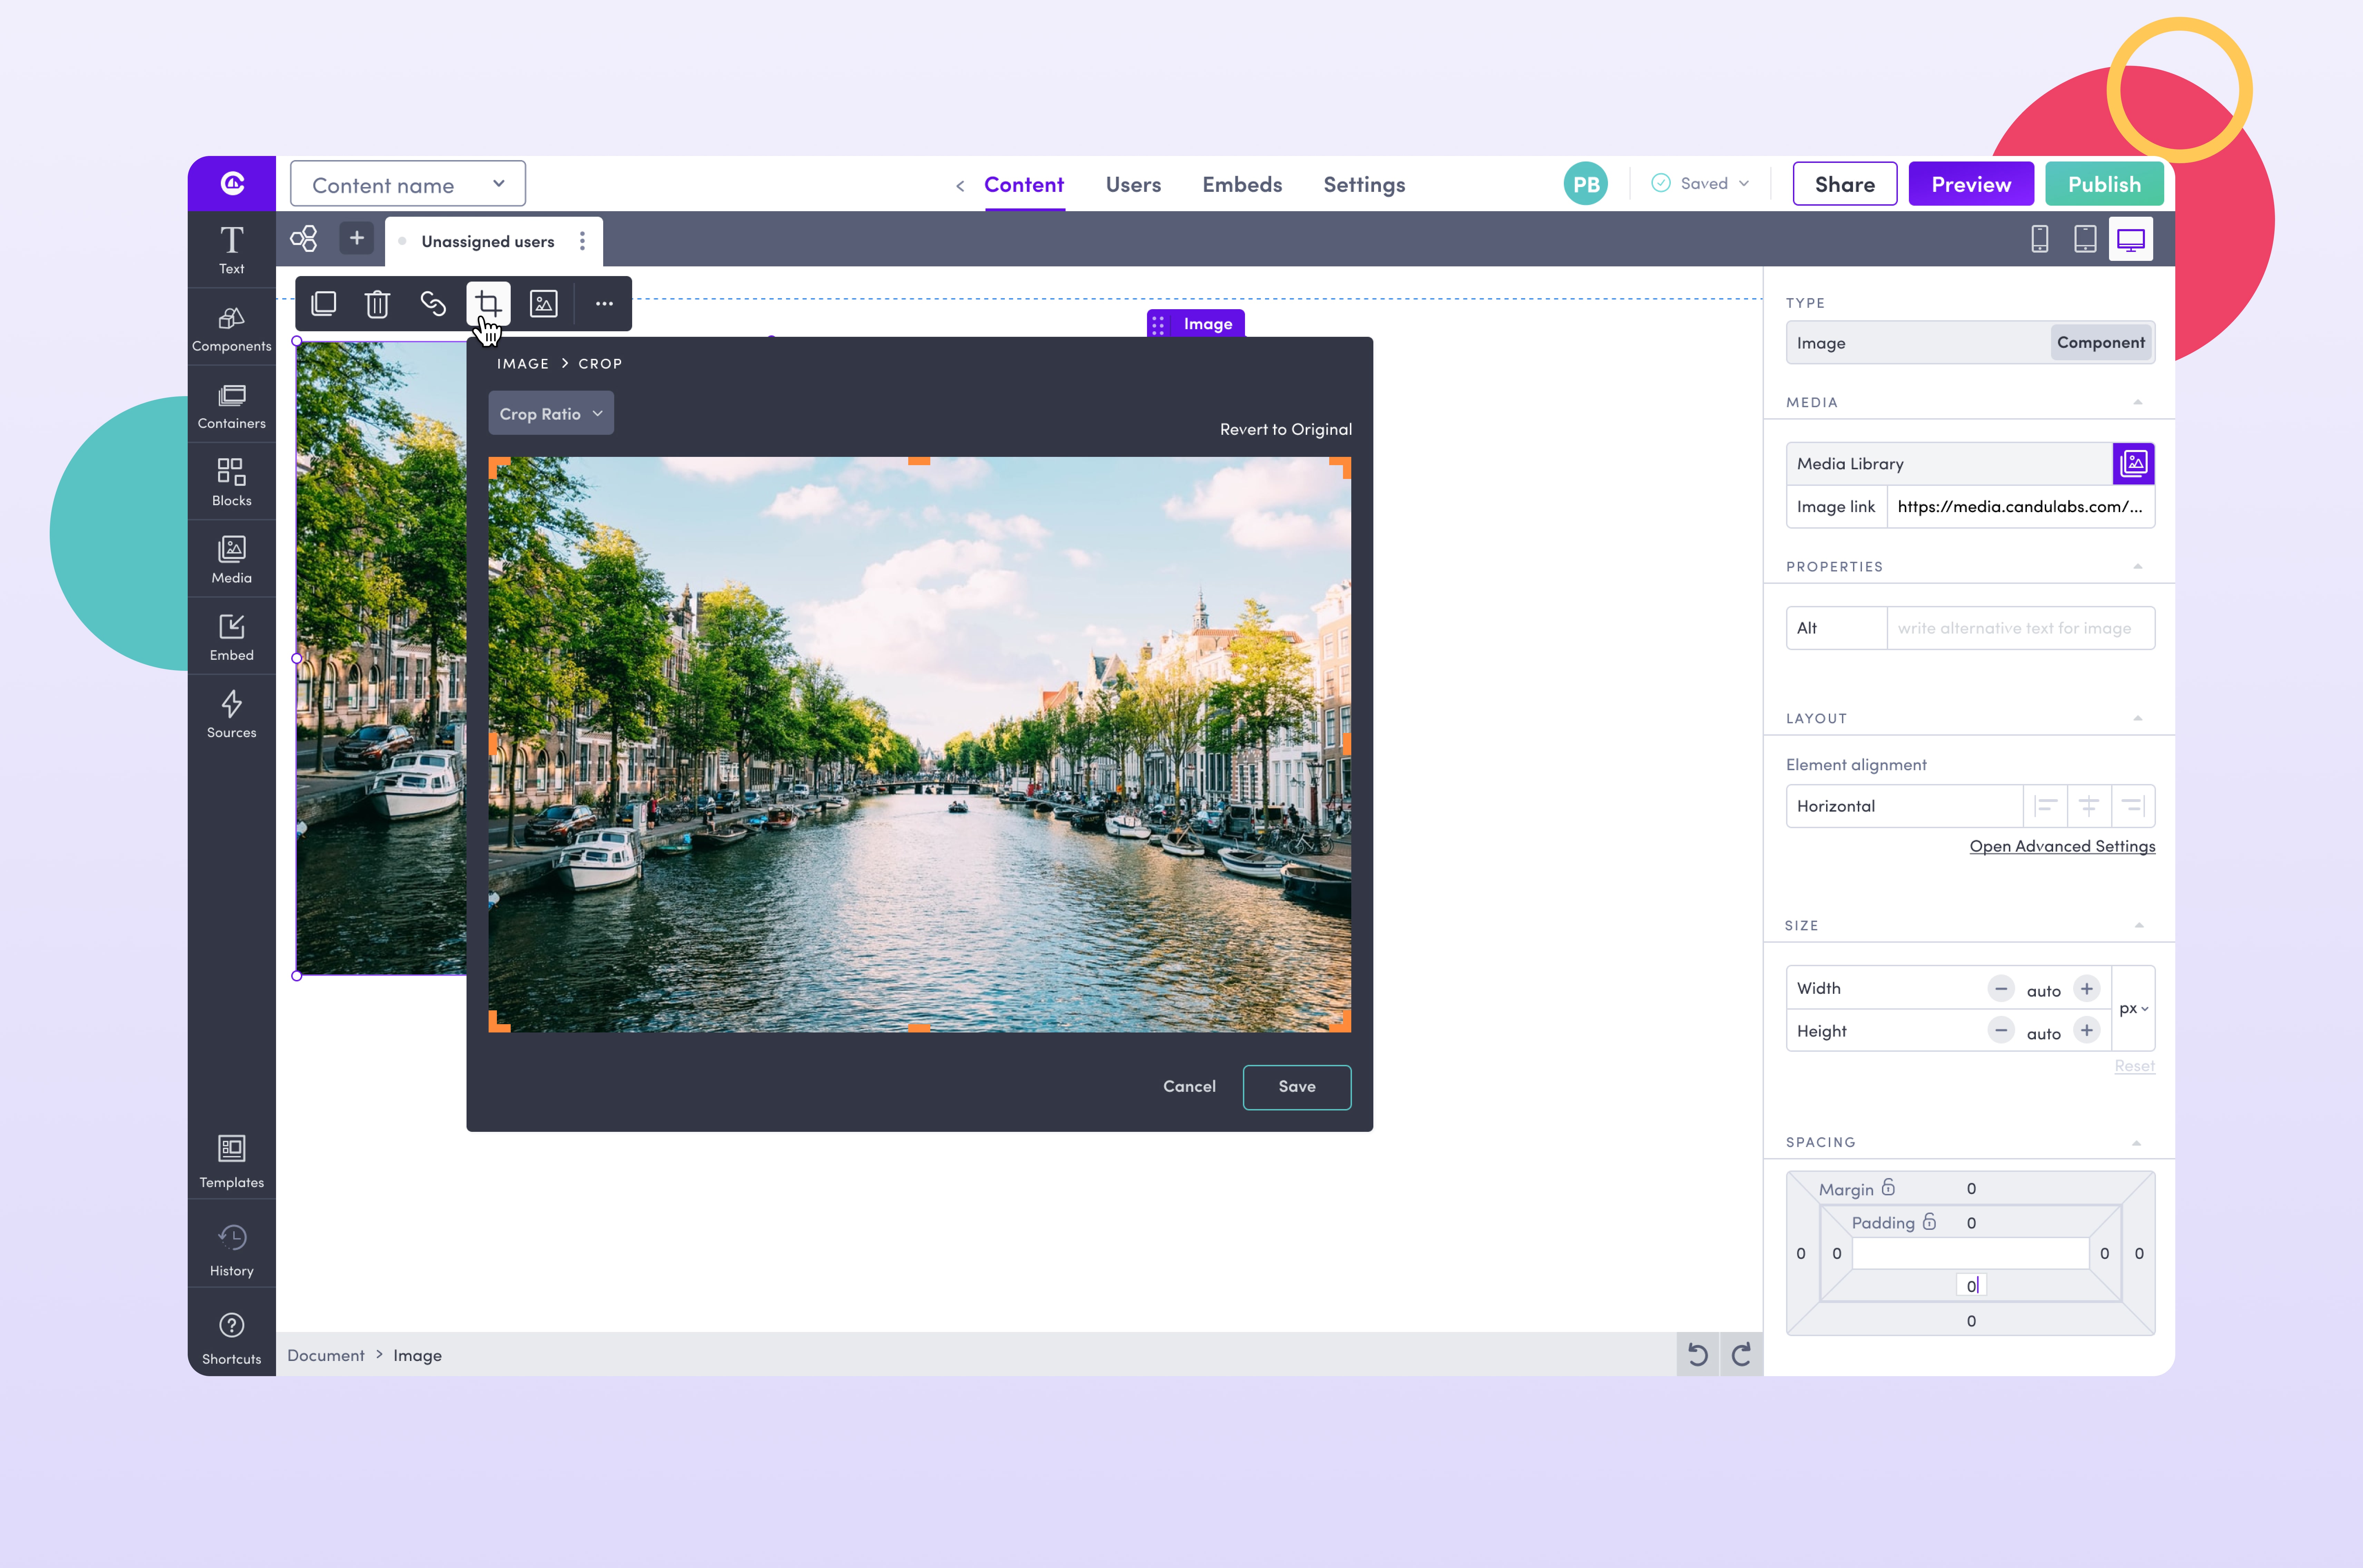Open the Content name dropdown

pyautogui.click(x=408, y=184)
